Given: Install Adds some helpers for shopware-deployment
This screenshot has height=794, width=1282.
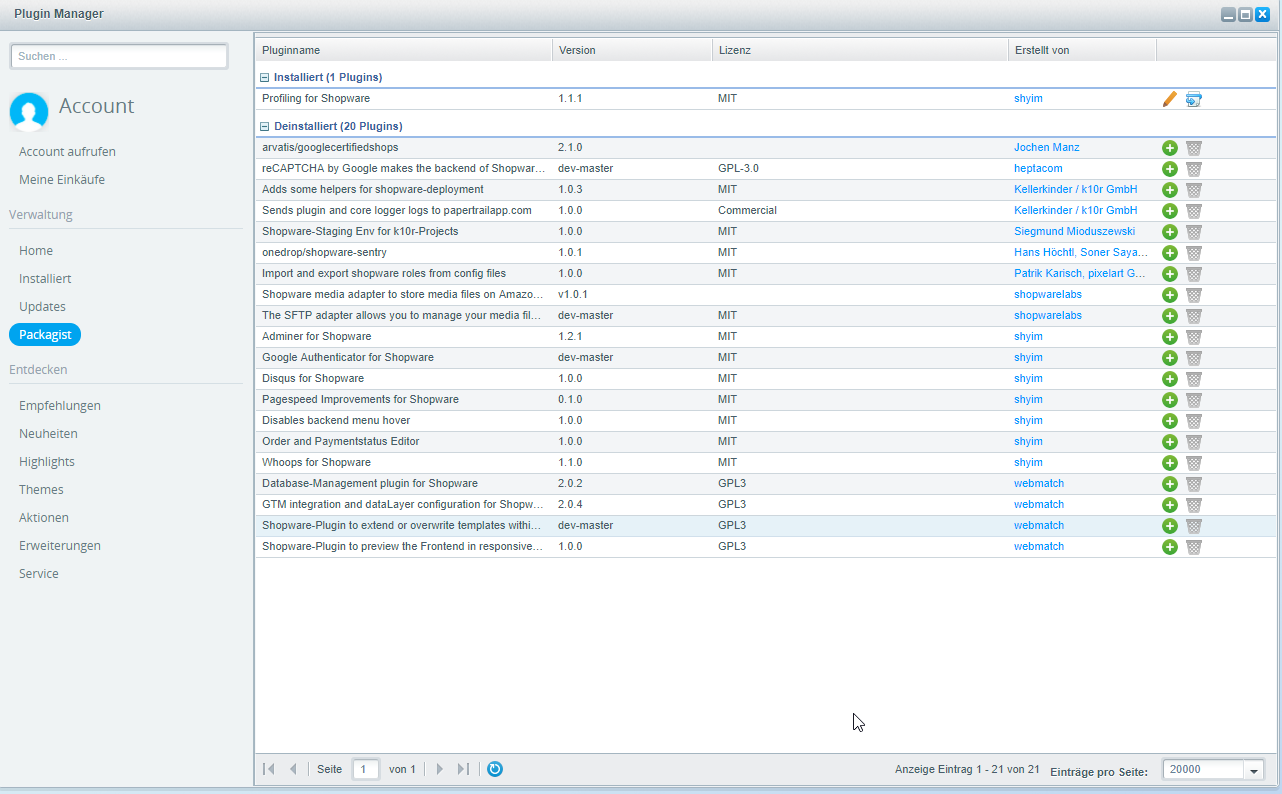Looking at the screenshot, I should pyautogui.click(x=1170, y=190).
